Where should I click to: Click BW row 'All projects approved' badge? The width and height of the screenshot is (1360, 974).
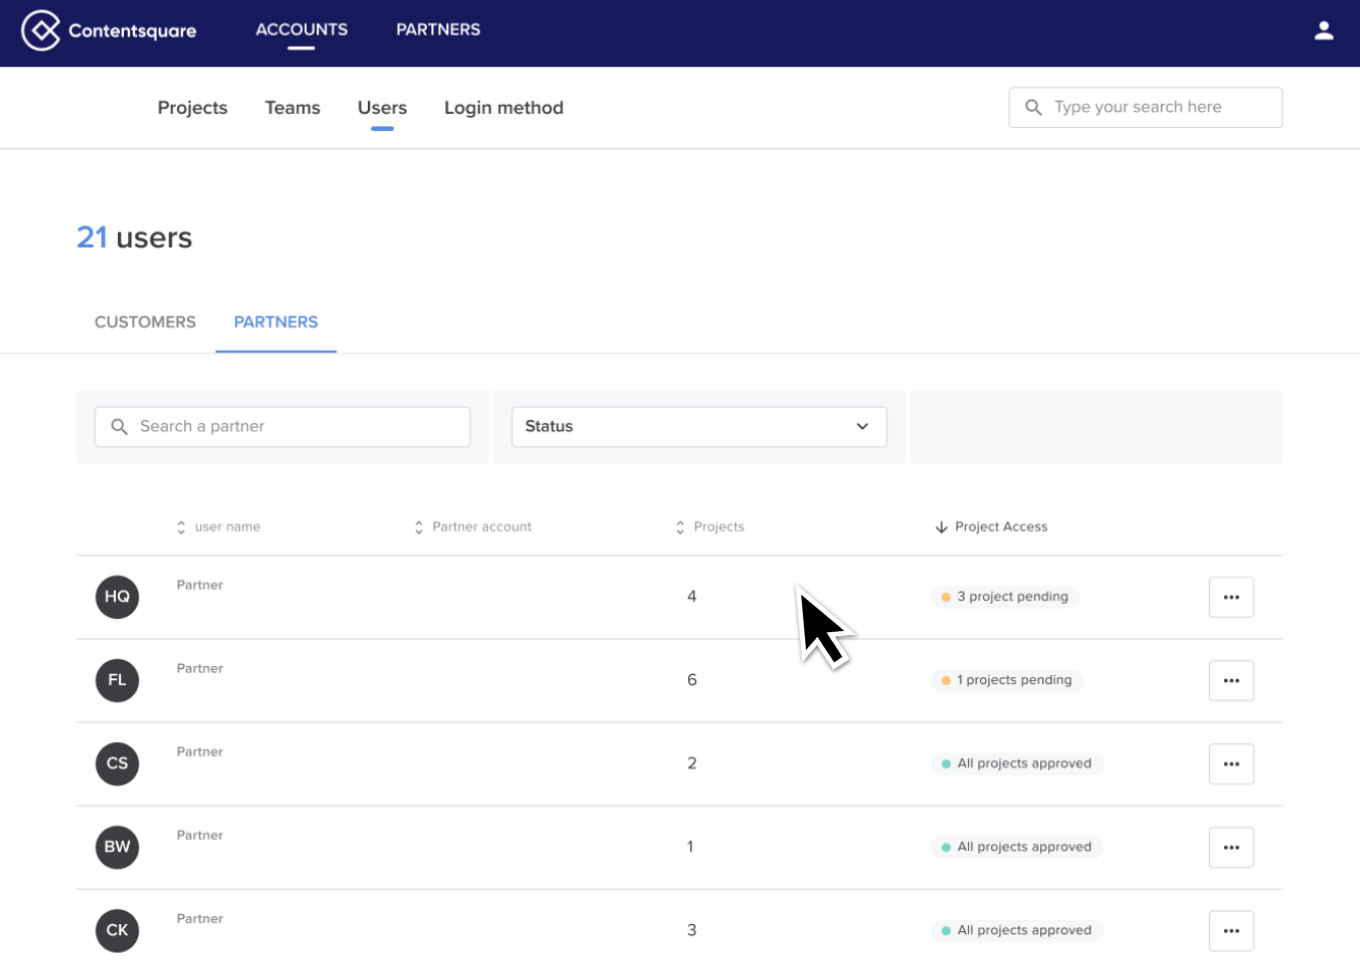[1016, 847]
